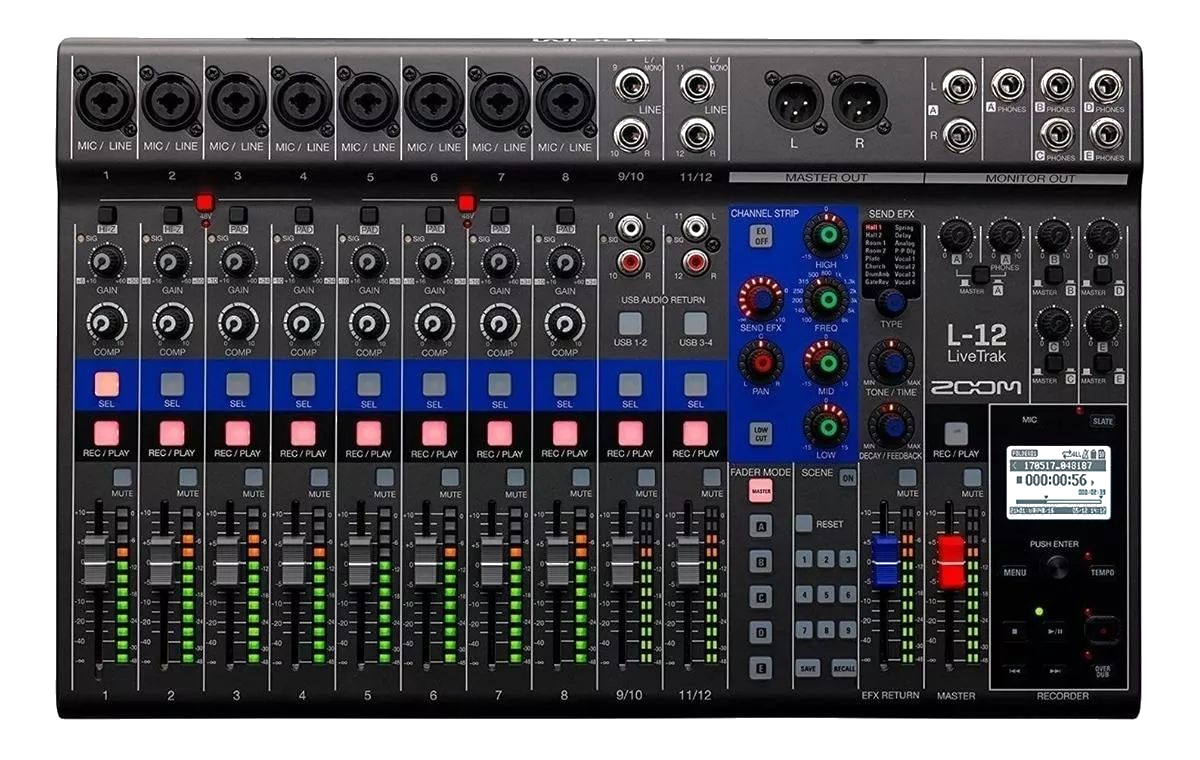Turn the channel 8 GAIN knob
Image resolution: width=1200 pixels, height=760 pixels.
(565, 262)
